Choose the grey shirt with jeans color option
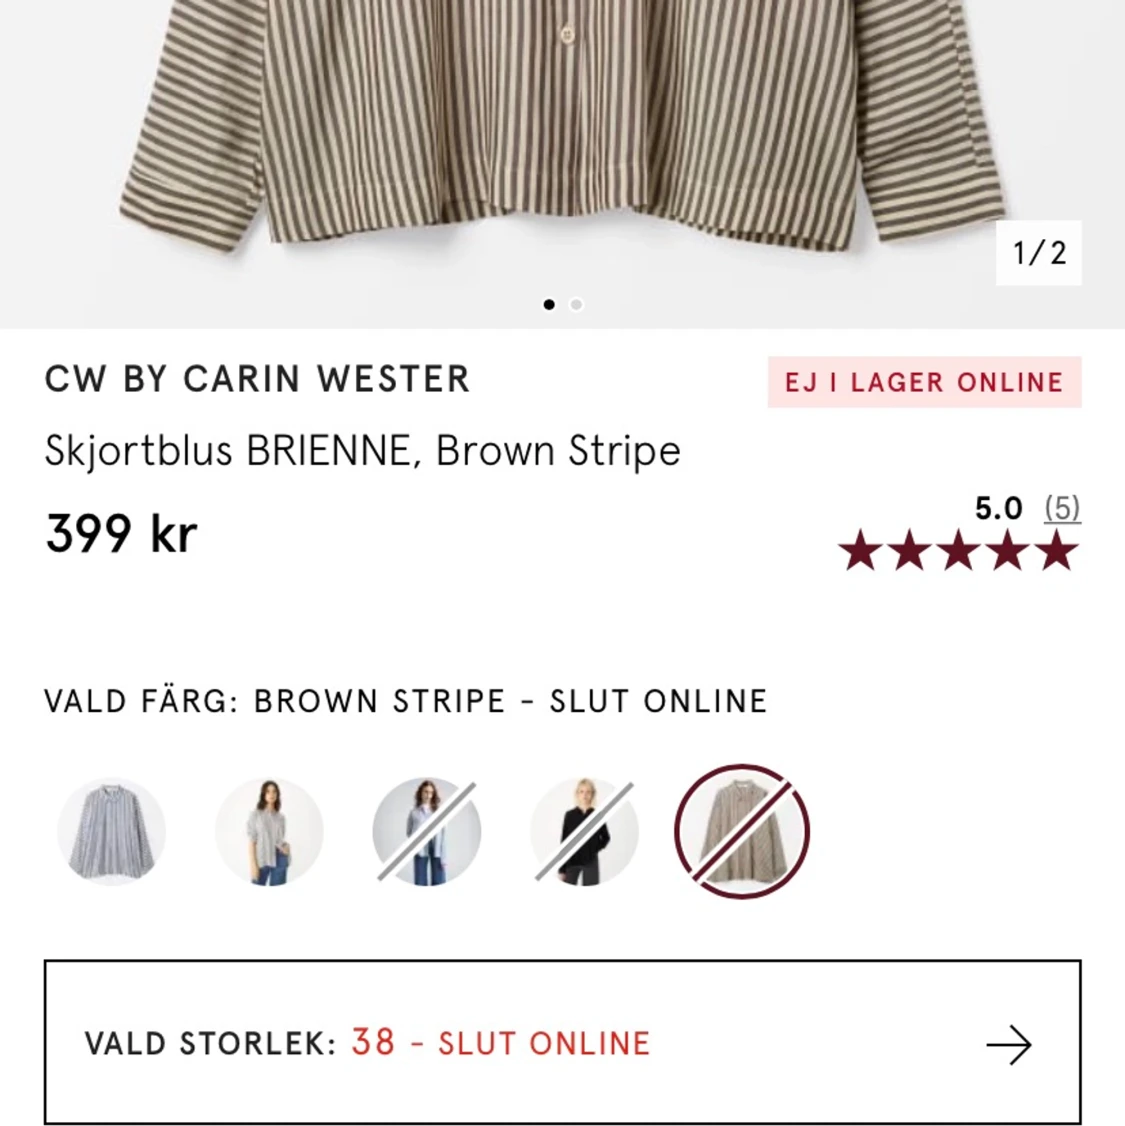 coord(269,832)
